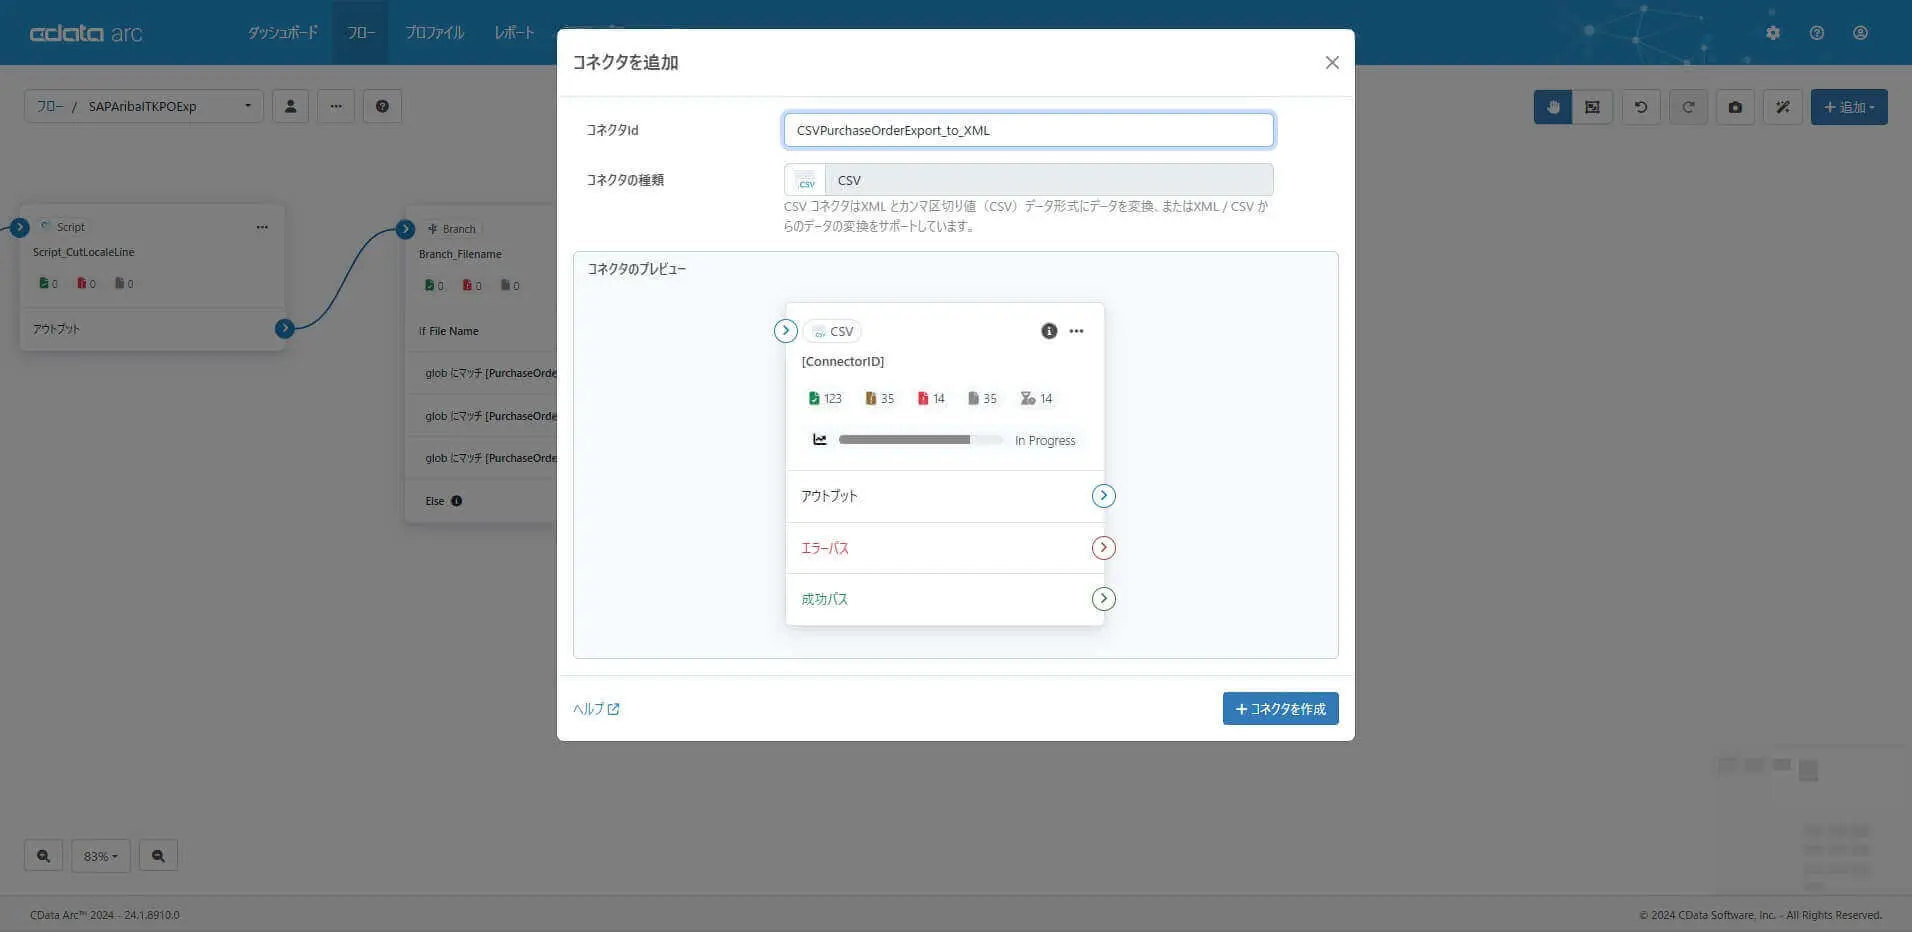1912x932 pixels.
Task: Click the エラーパス red port arrow
Action: 1103,548
